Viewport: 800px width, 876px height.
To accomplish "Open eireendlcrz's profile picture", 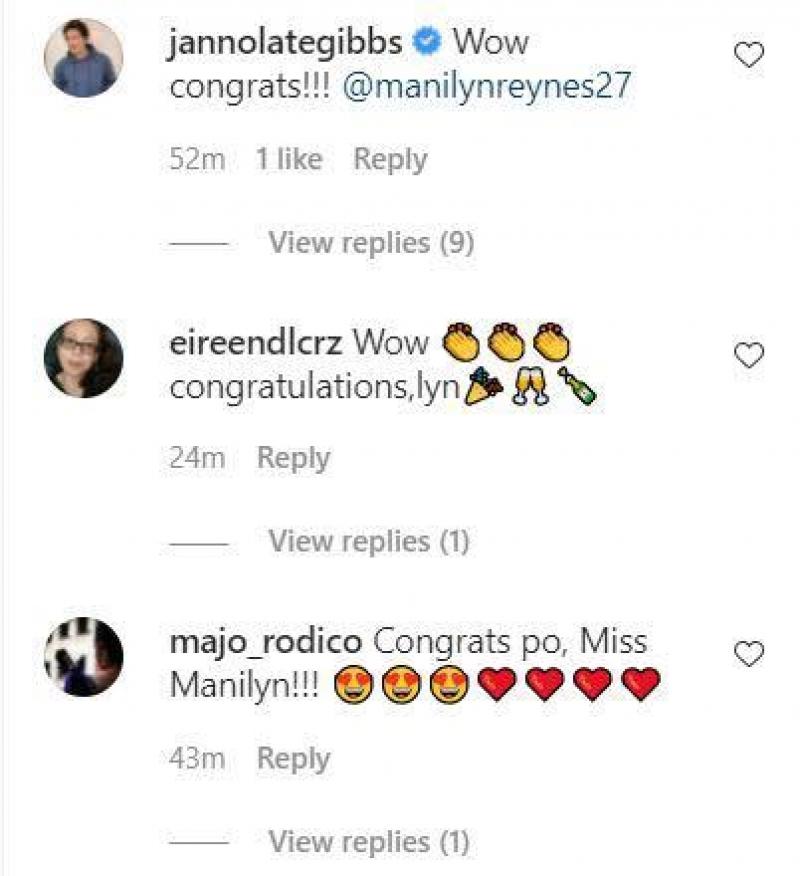I will pyautogui.click(x=82, y=356).
